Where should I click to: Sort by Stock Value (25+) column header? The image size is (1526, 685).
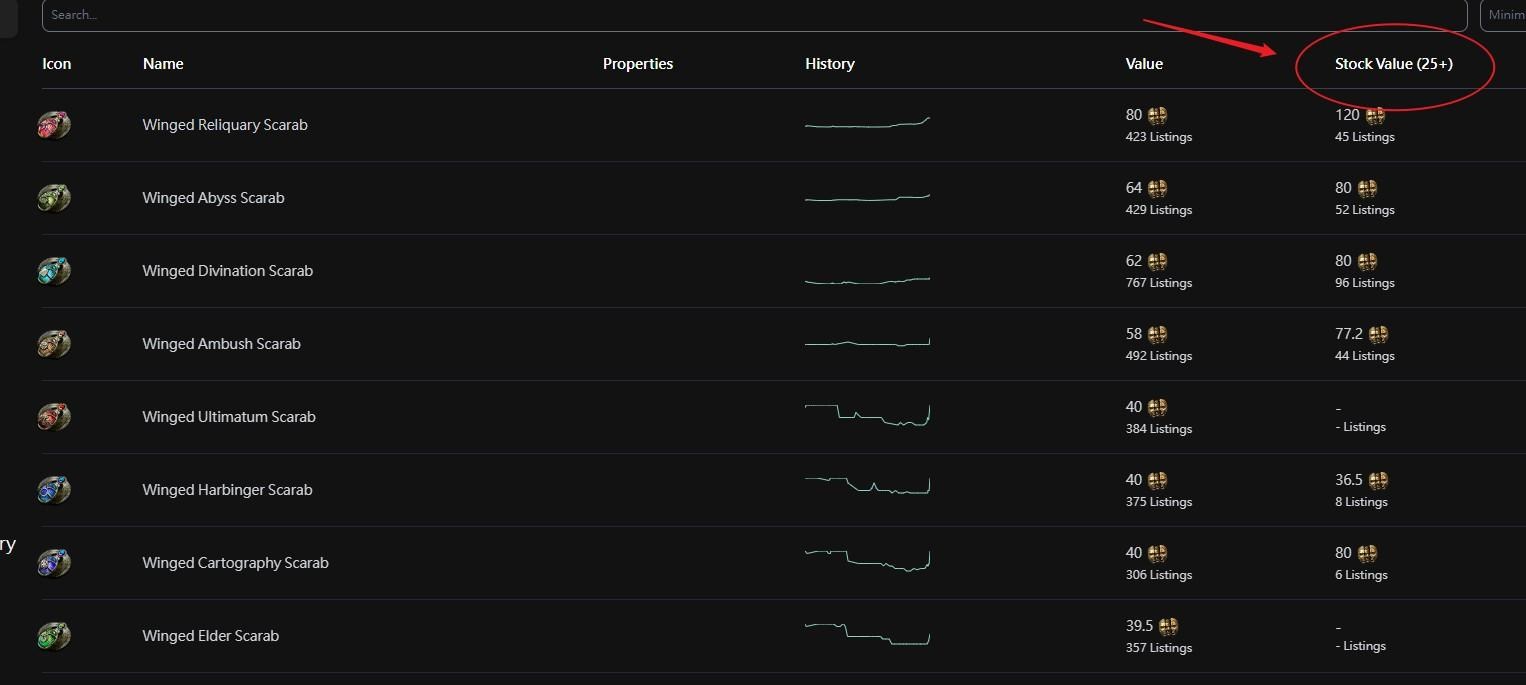click(x=1393, y=64)
